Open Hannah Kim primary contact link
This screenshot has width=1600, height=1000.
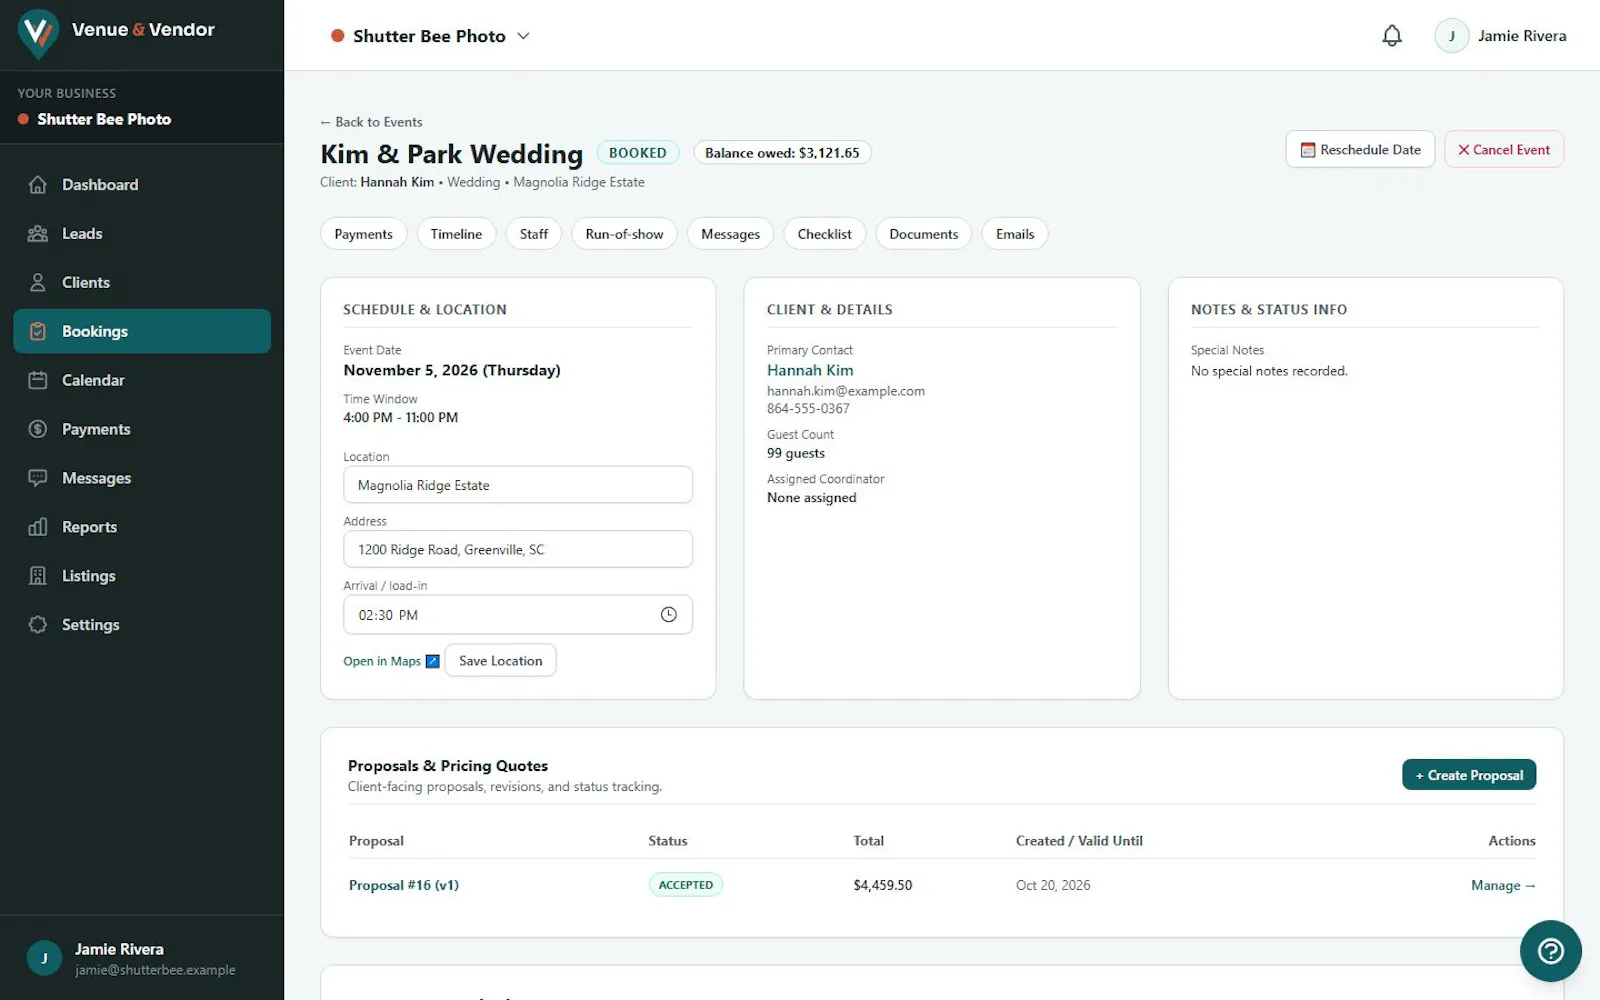[x=810, y=370]
